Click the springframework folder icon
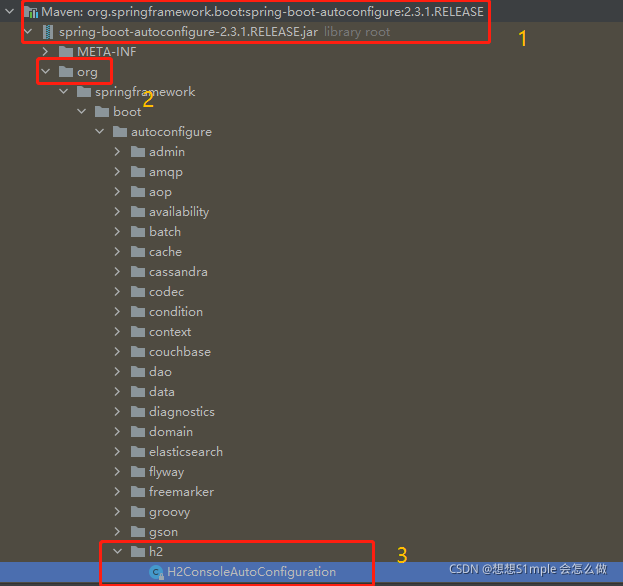The height and width of the screenshot is (586, 623). pyautogui.click(x=84, y=92)
